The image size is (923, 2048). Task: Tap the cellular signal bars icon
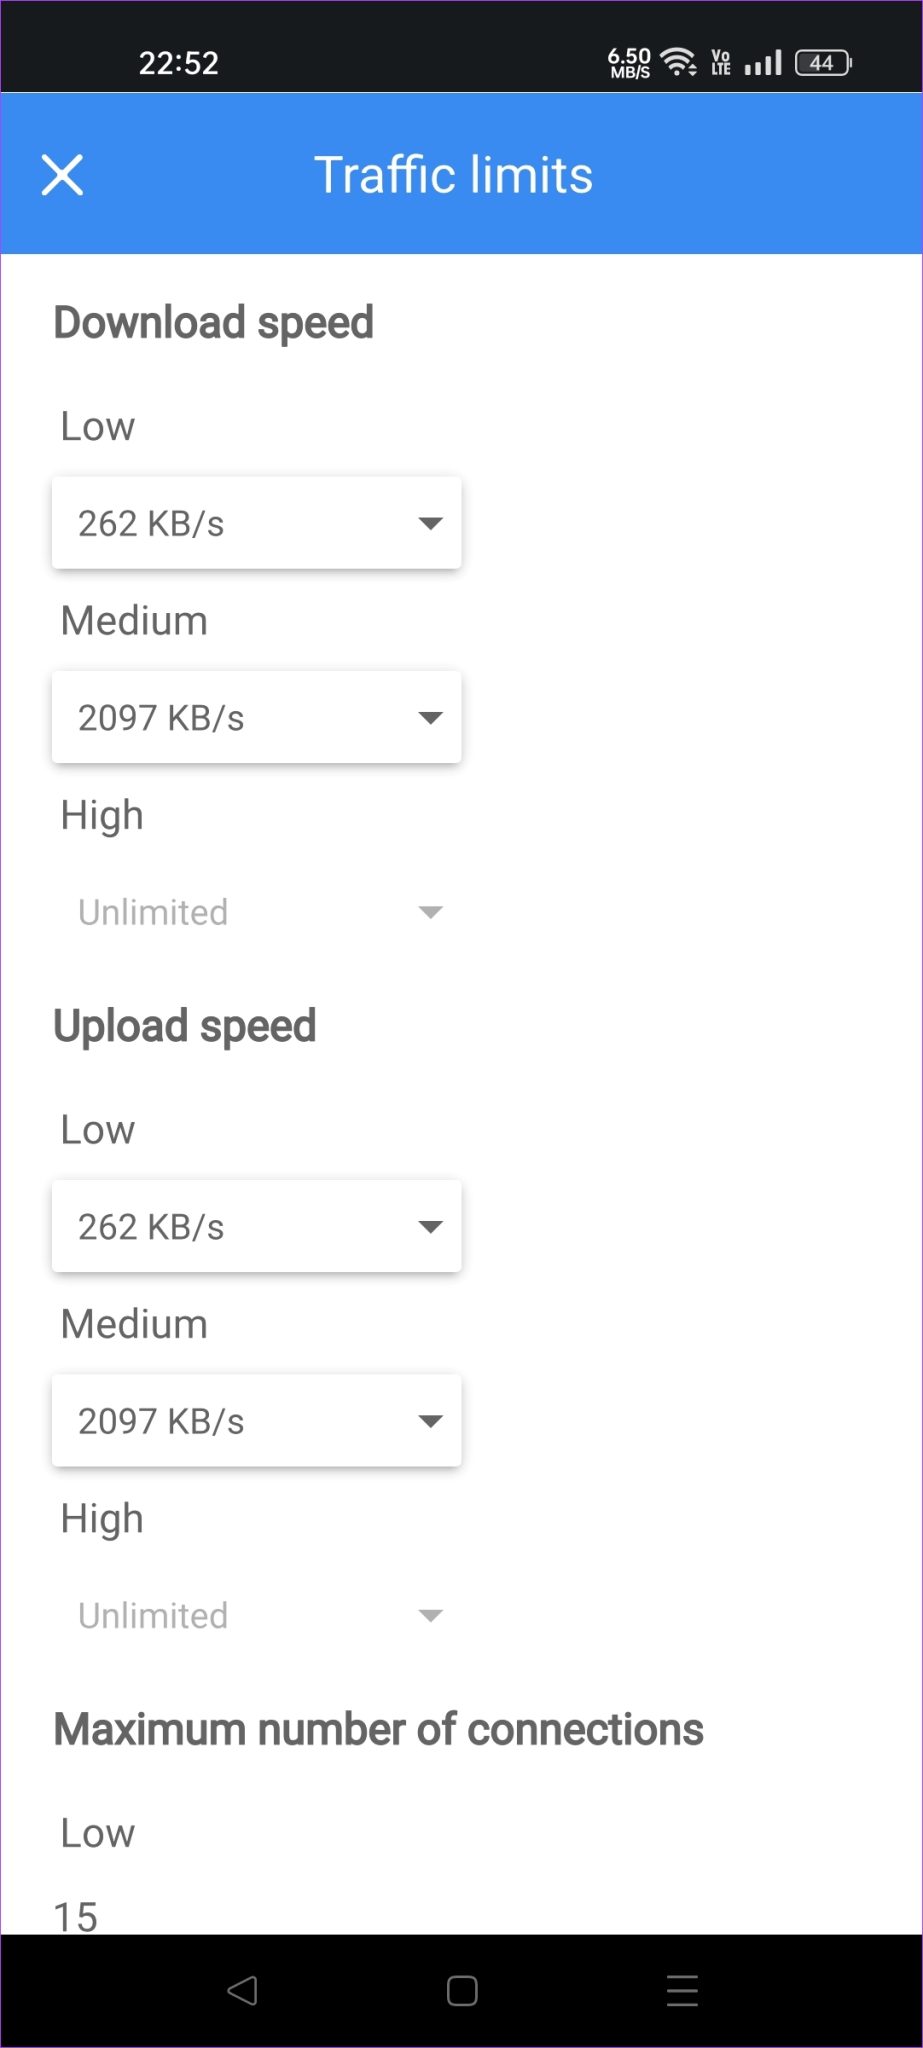pyautogui.click(x=762, y=62)
